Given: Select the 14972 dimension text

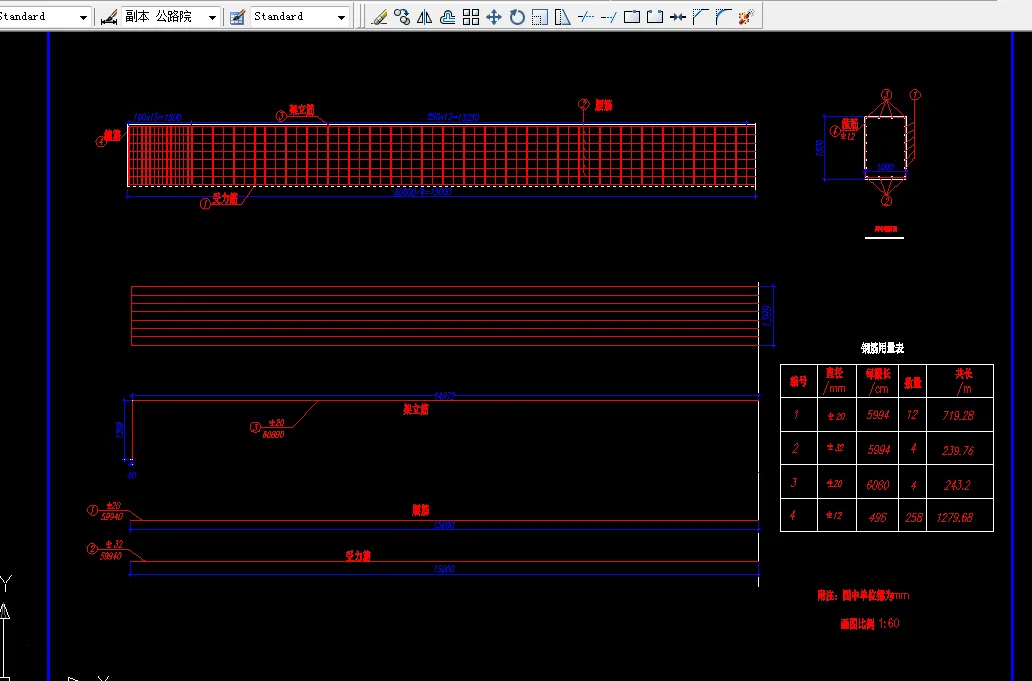Looking at the screenshot, I should click(445, 396).
